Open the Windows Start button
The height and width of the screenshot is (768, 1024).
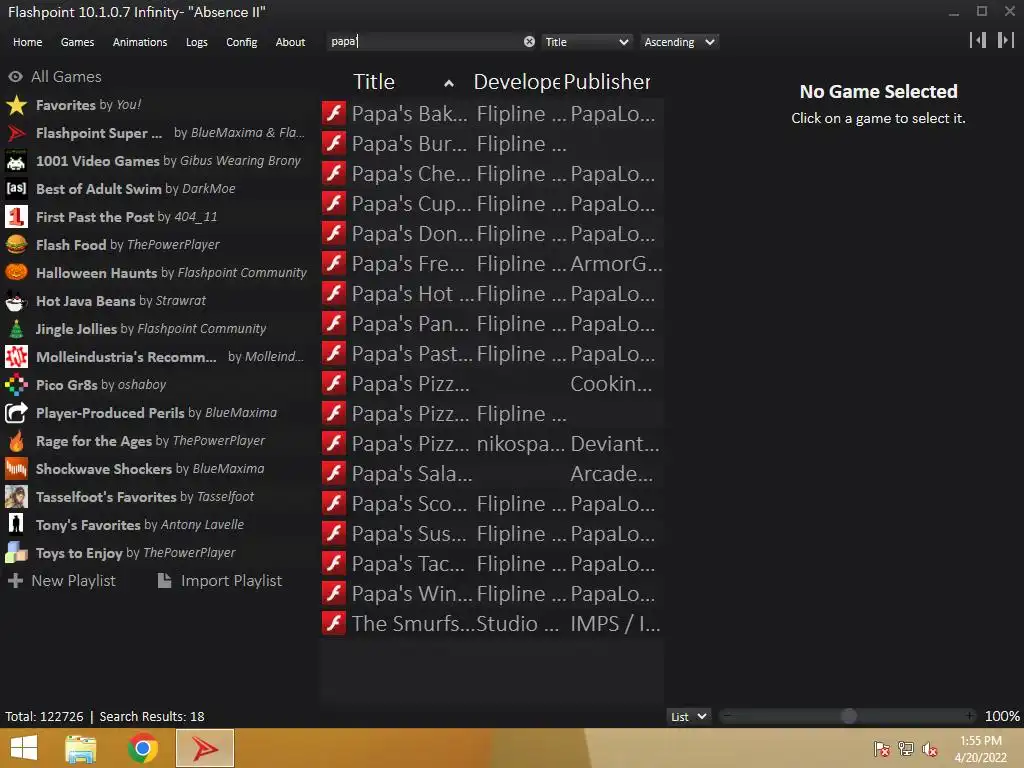[24, 748]
